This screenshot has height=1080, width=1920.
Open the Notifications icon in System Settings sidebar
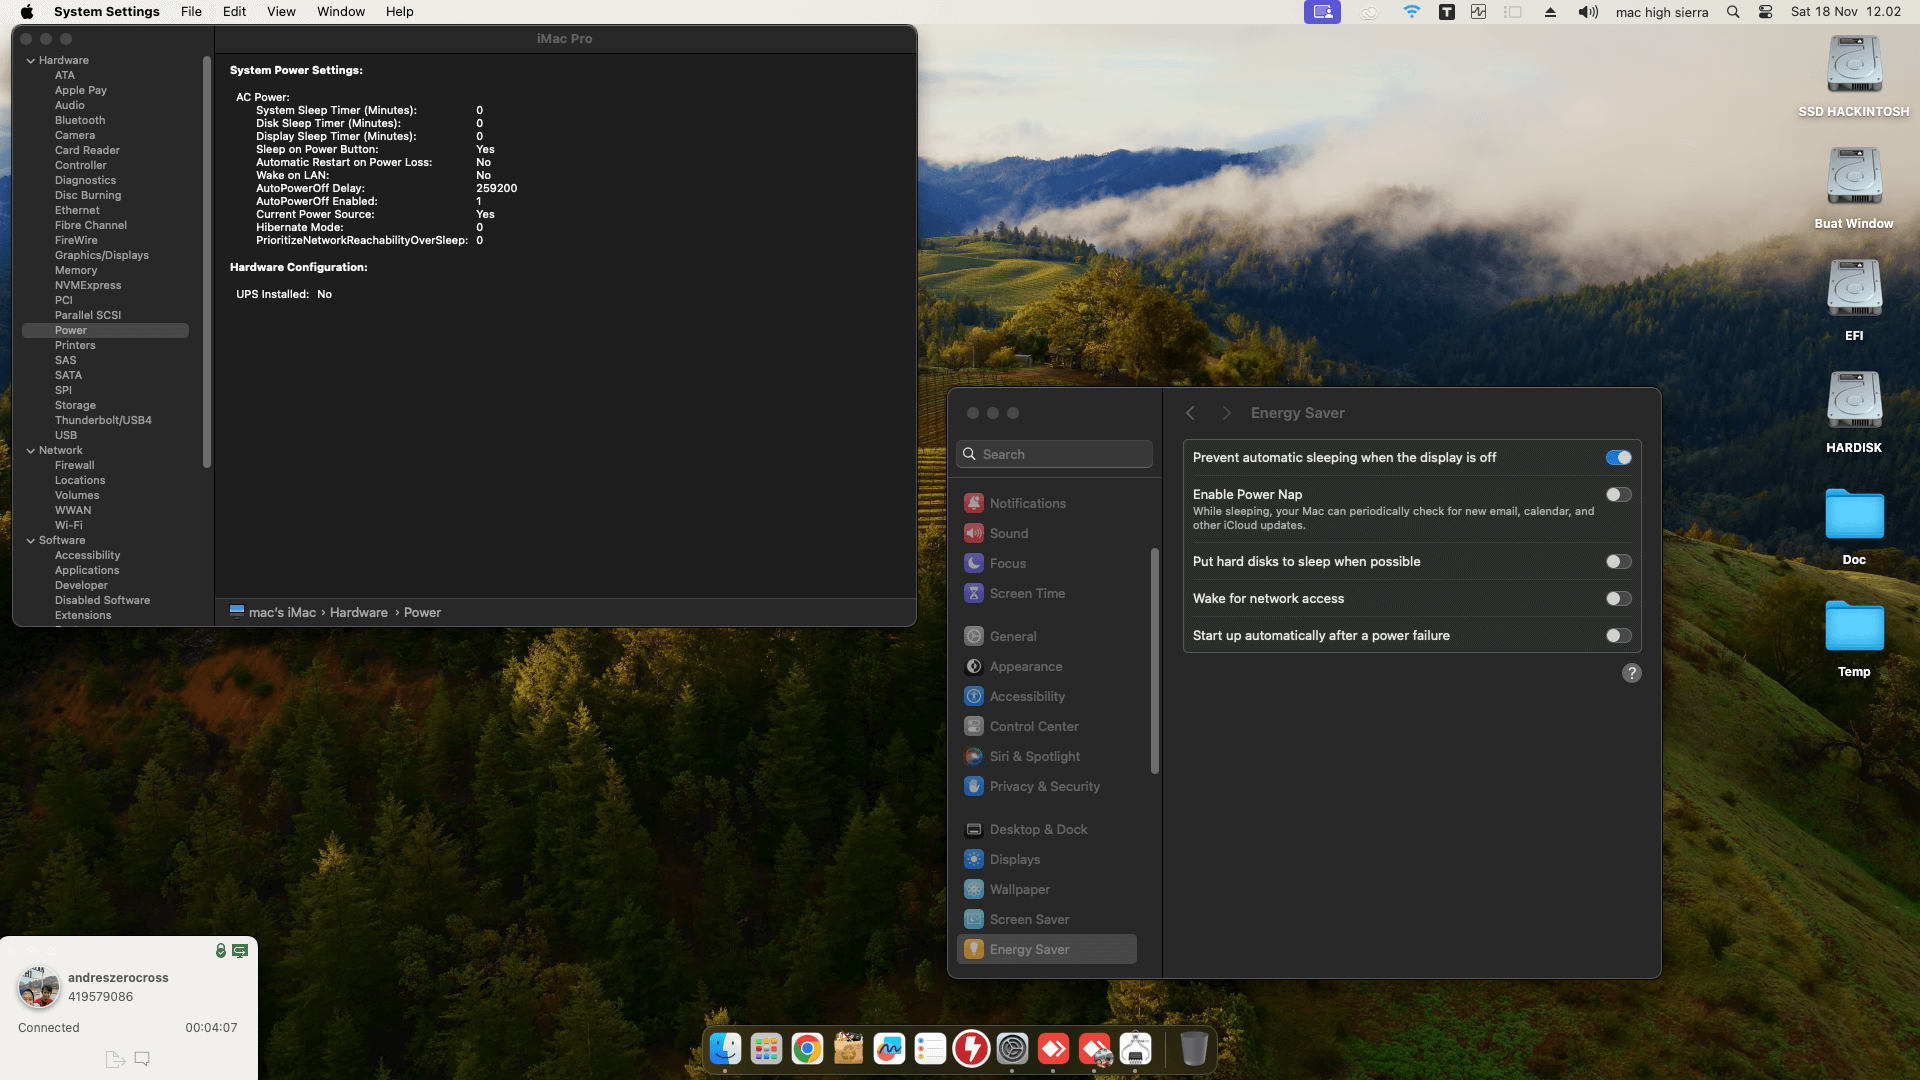[x=974, y=503]
